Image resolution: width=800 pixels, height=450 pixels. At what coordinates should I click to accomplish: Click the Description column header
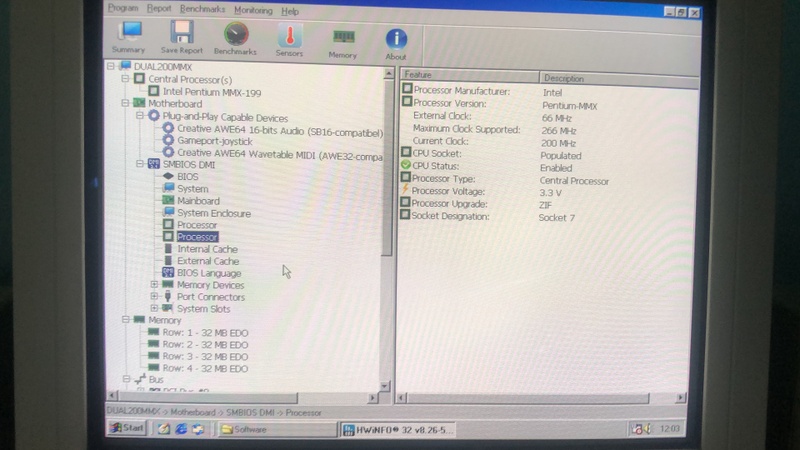pyautogui.click(x=619, y=79)
